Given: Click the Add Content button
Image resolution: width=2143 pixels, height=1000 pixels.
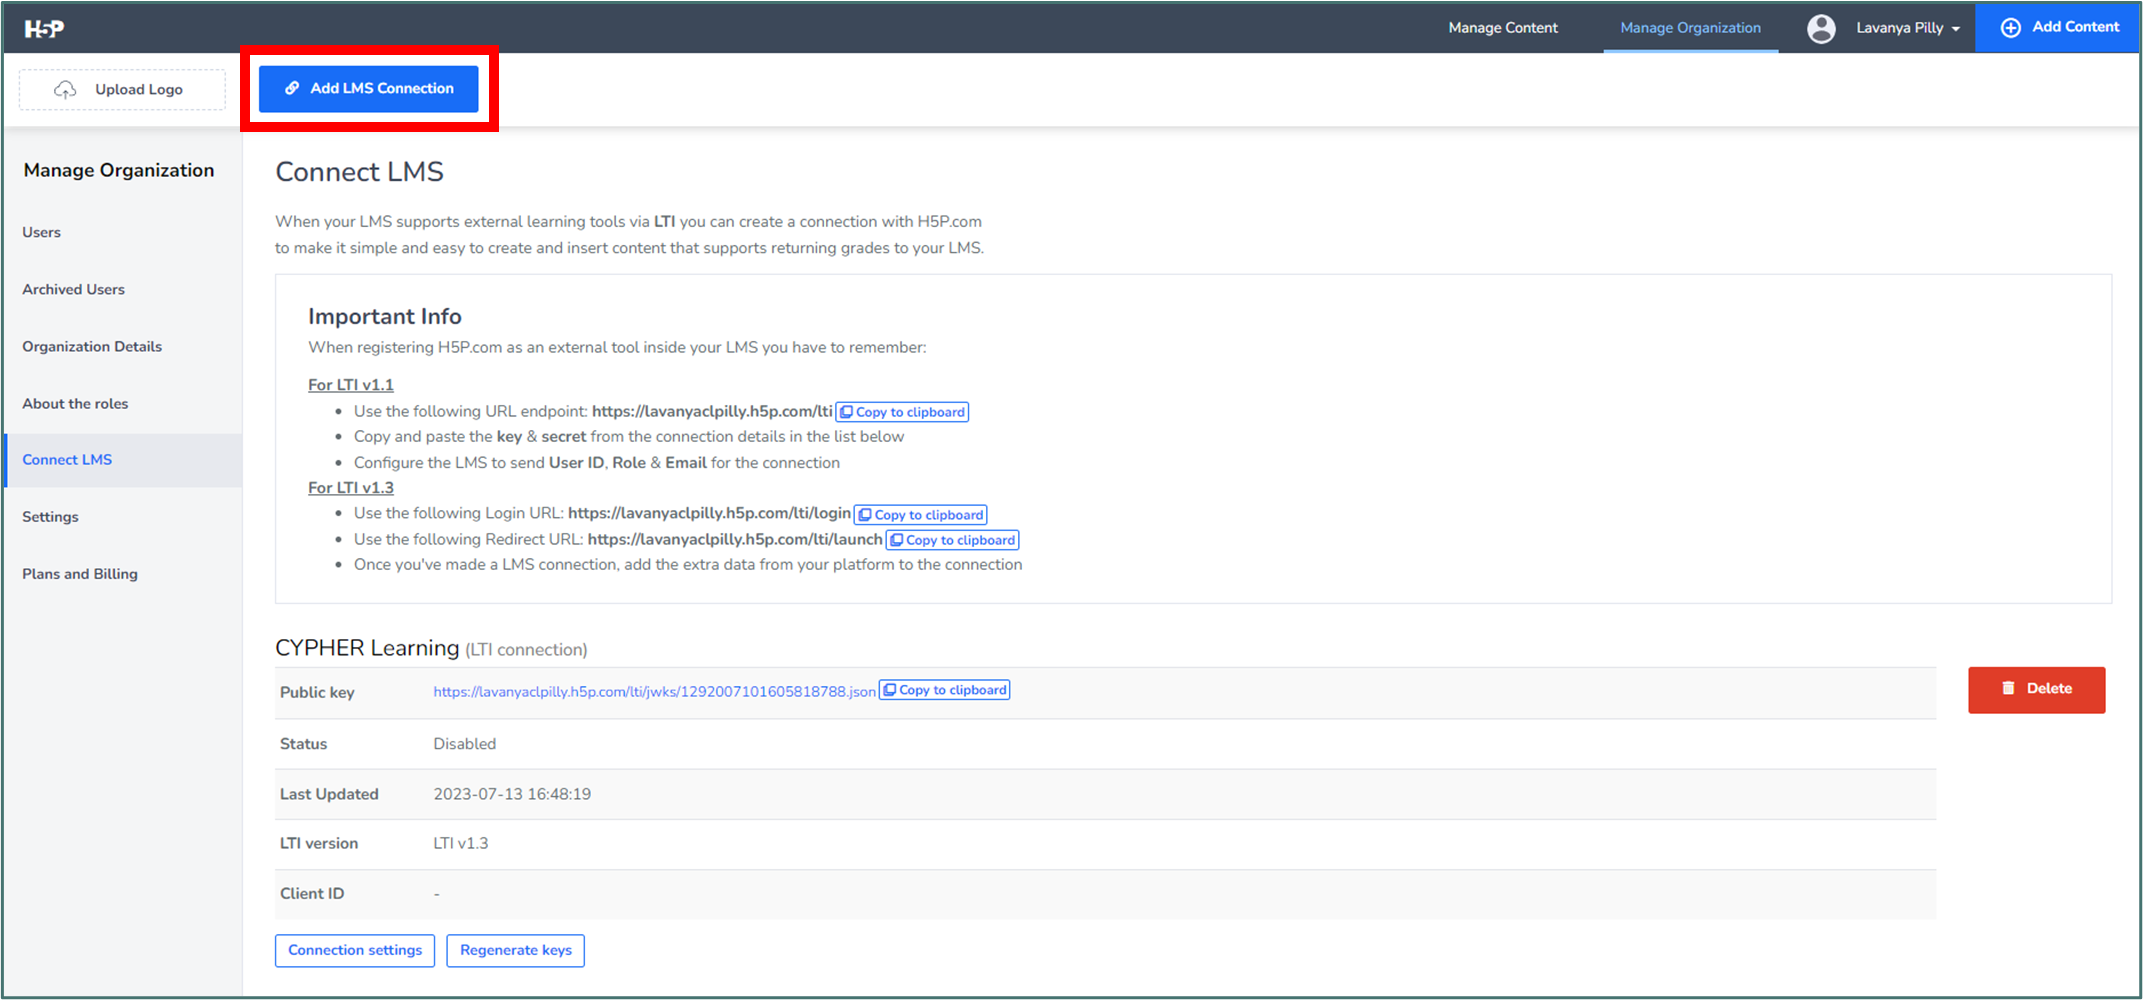Looking at the screenshot, I should (2058, 28).
